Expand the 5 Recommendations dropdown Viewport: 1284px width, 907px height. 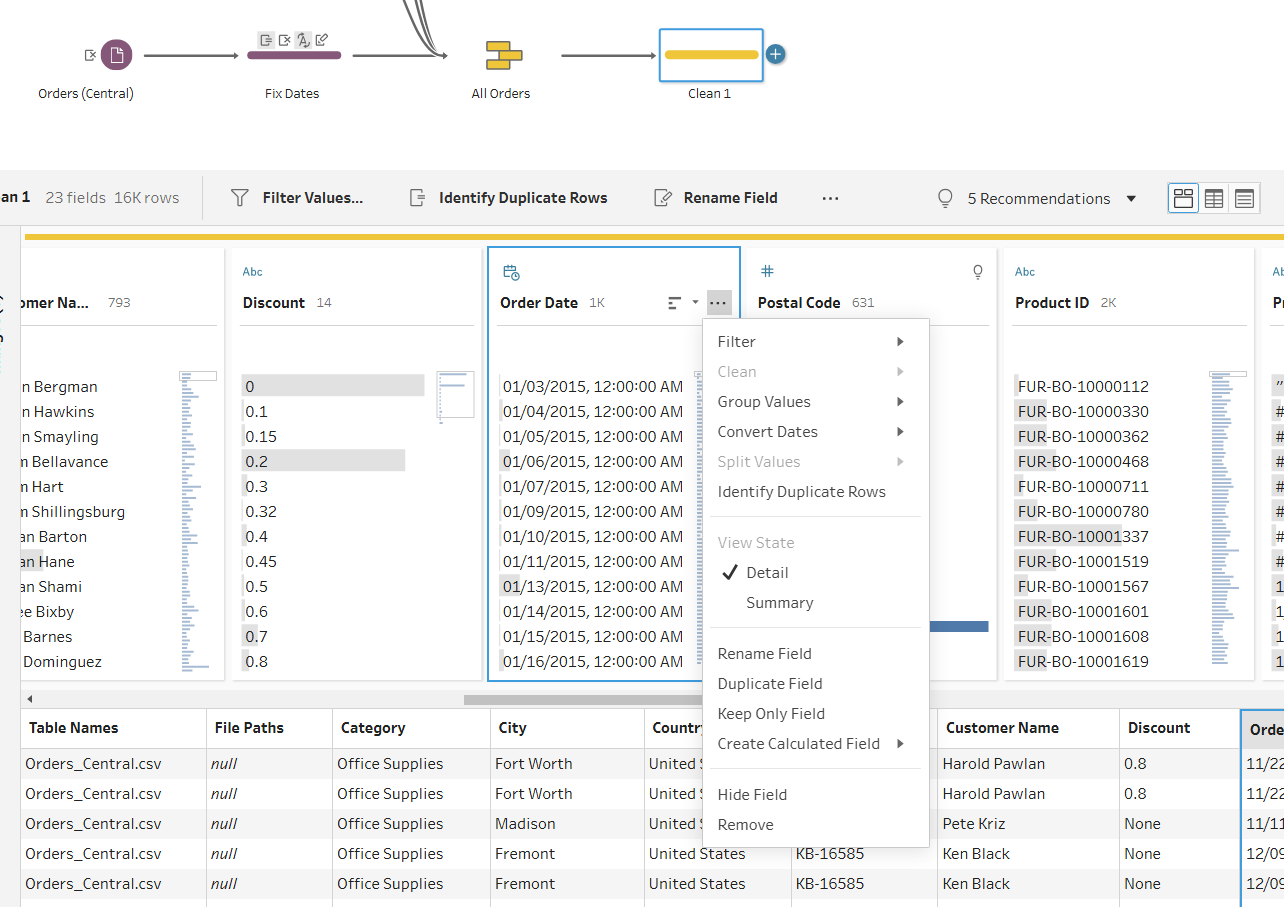coord(1131,198)
